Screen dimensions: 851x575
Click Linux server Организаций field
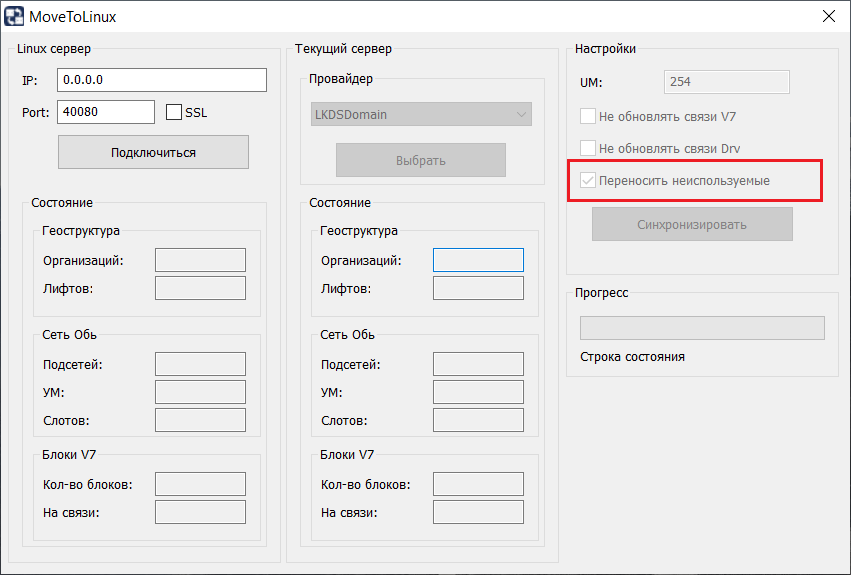click(200, 260)
